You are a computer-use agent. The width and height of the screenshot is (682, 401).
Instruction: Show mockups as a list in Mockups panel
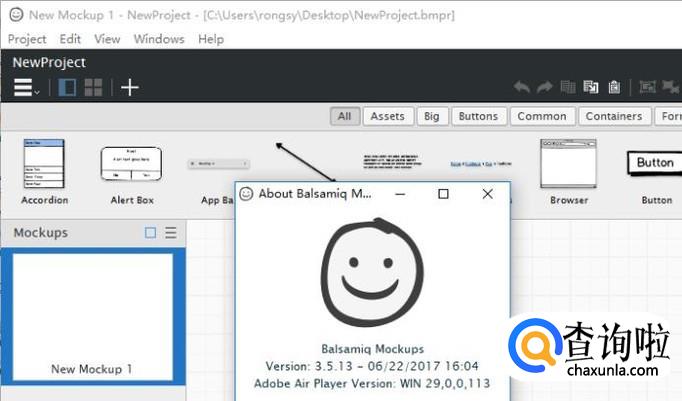(171, 233)
